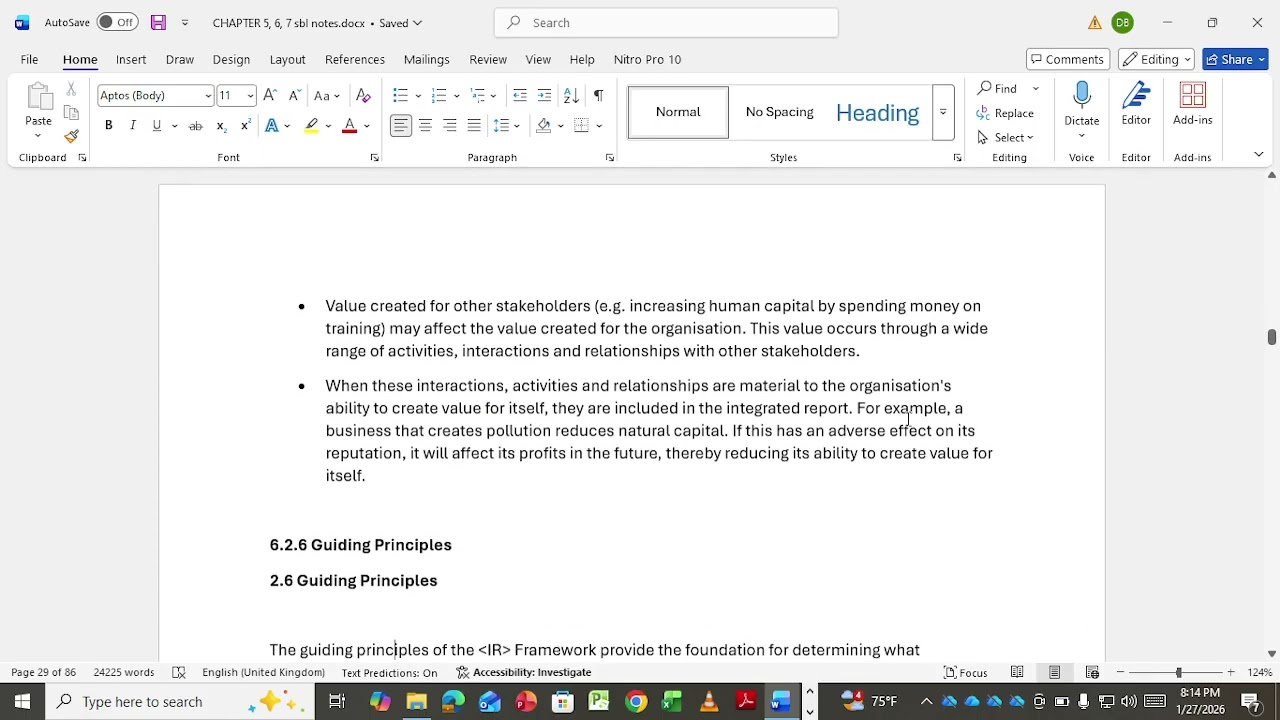Open the File menu
This screenshot has height=720, width=1280.
coord(29,59)
